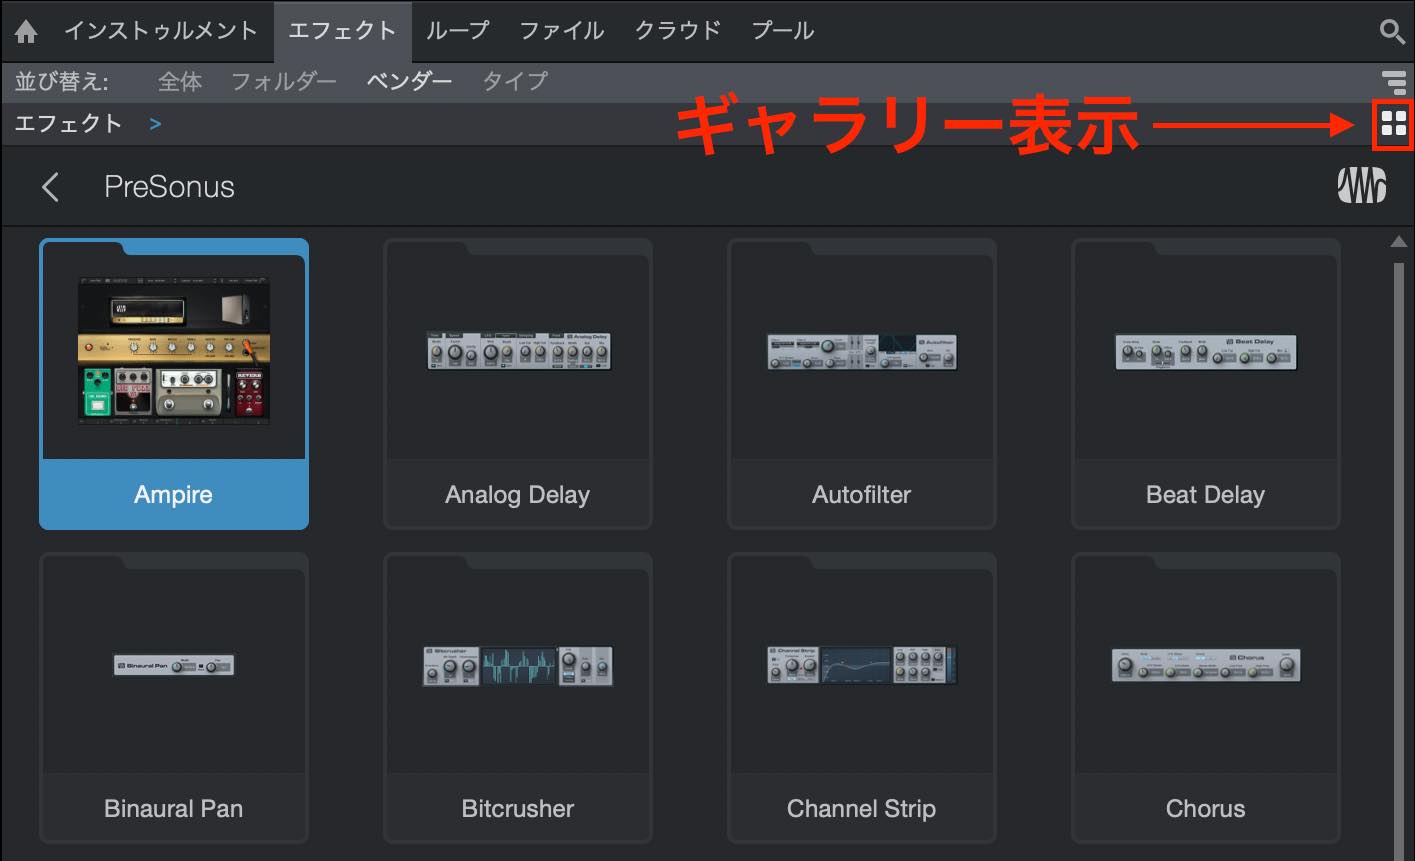
Task: Open browser options list icon
Action: click(x=1393, y=81)
